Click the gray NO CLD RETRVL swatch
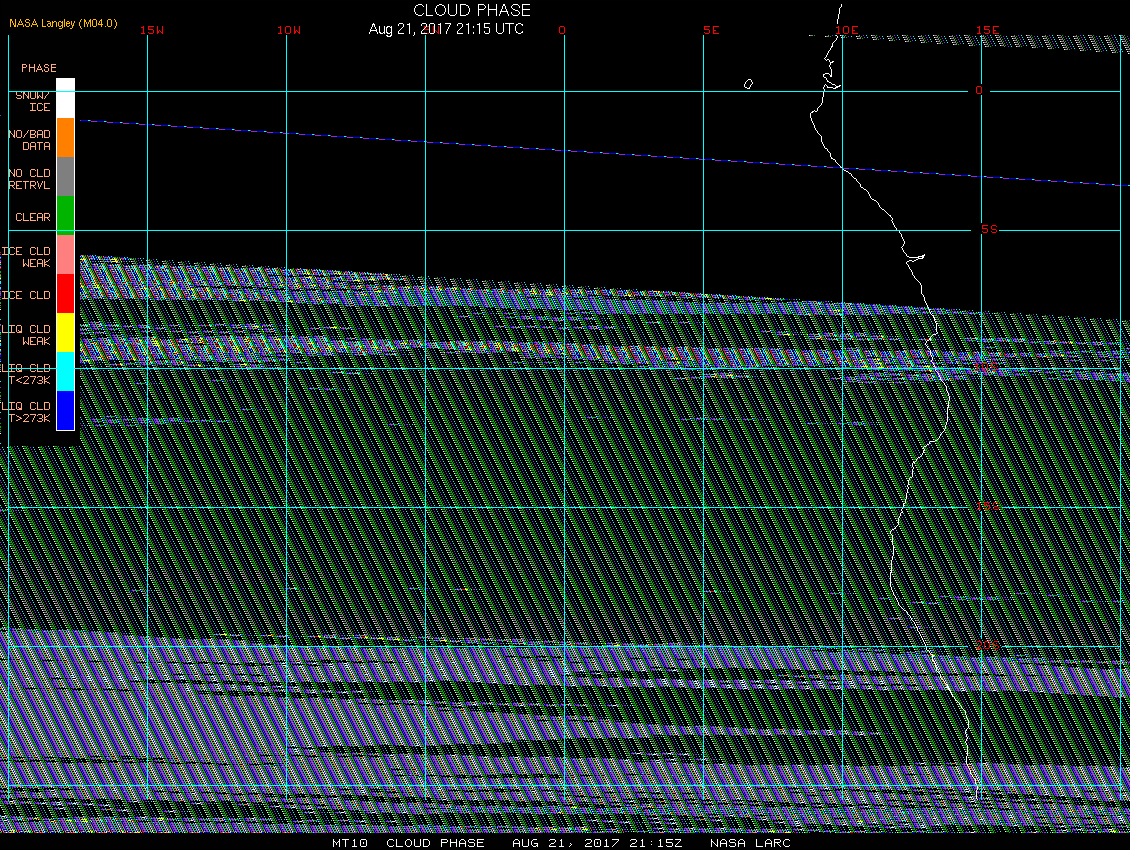The width and height of the screenshot is (1130, 850). [x=66, y=177]
